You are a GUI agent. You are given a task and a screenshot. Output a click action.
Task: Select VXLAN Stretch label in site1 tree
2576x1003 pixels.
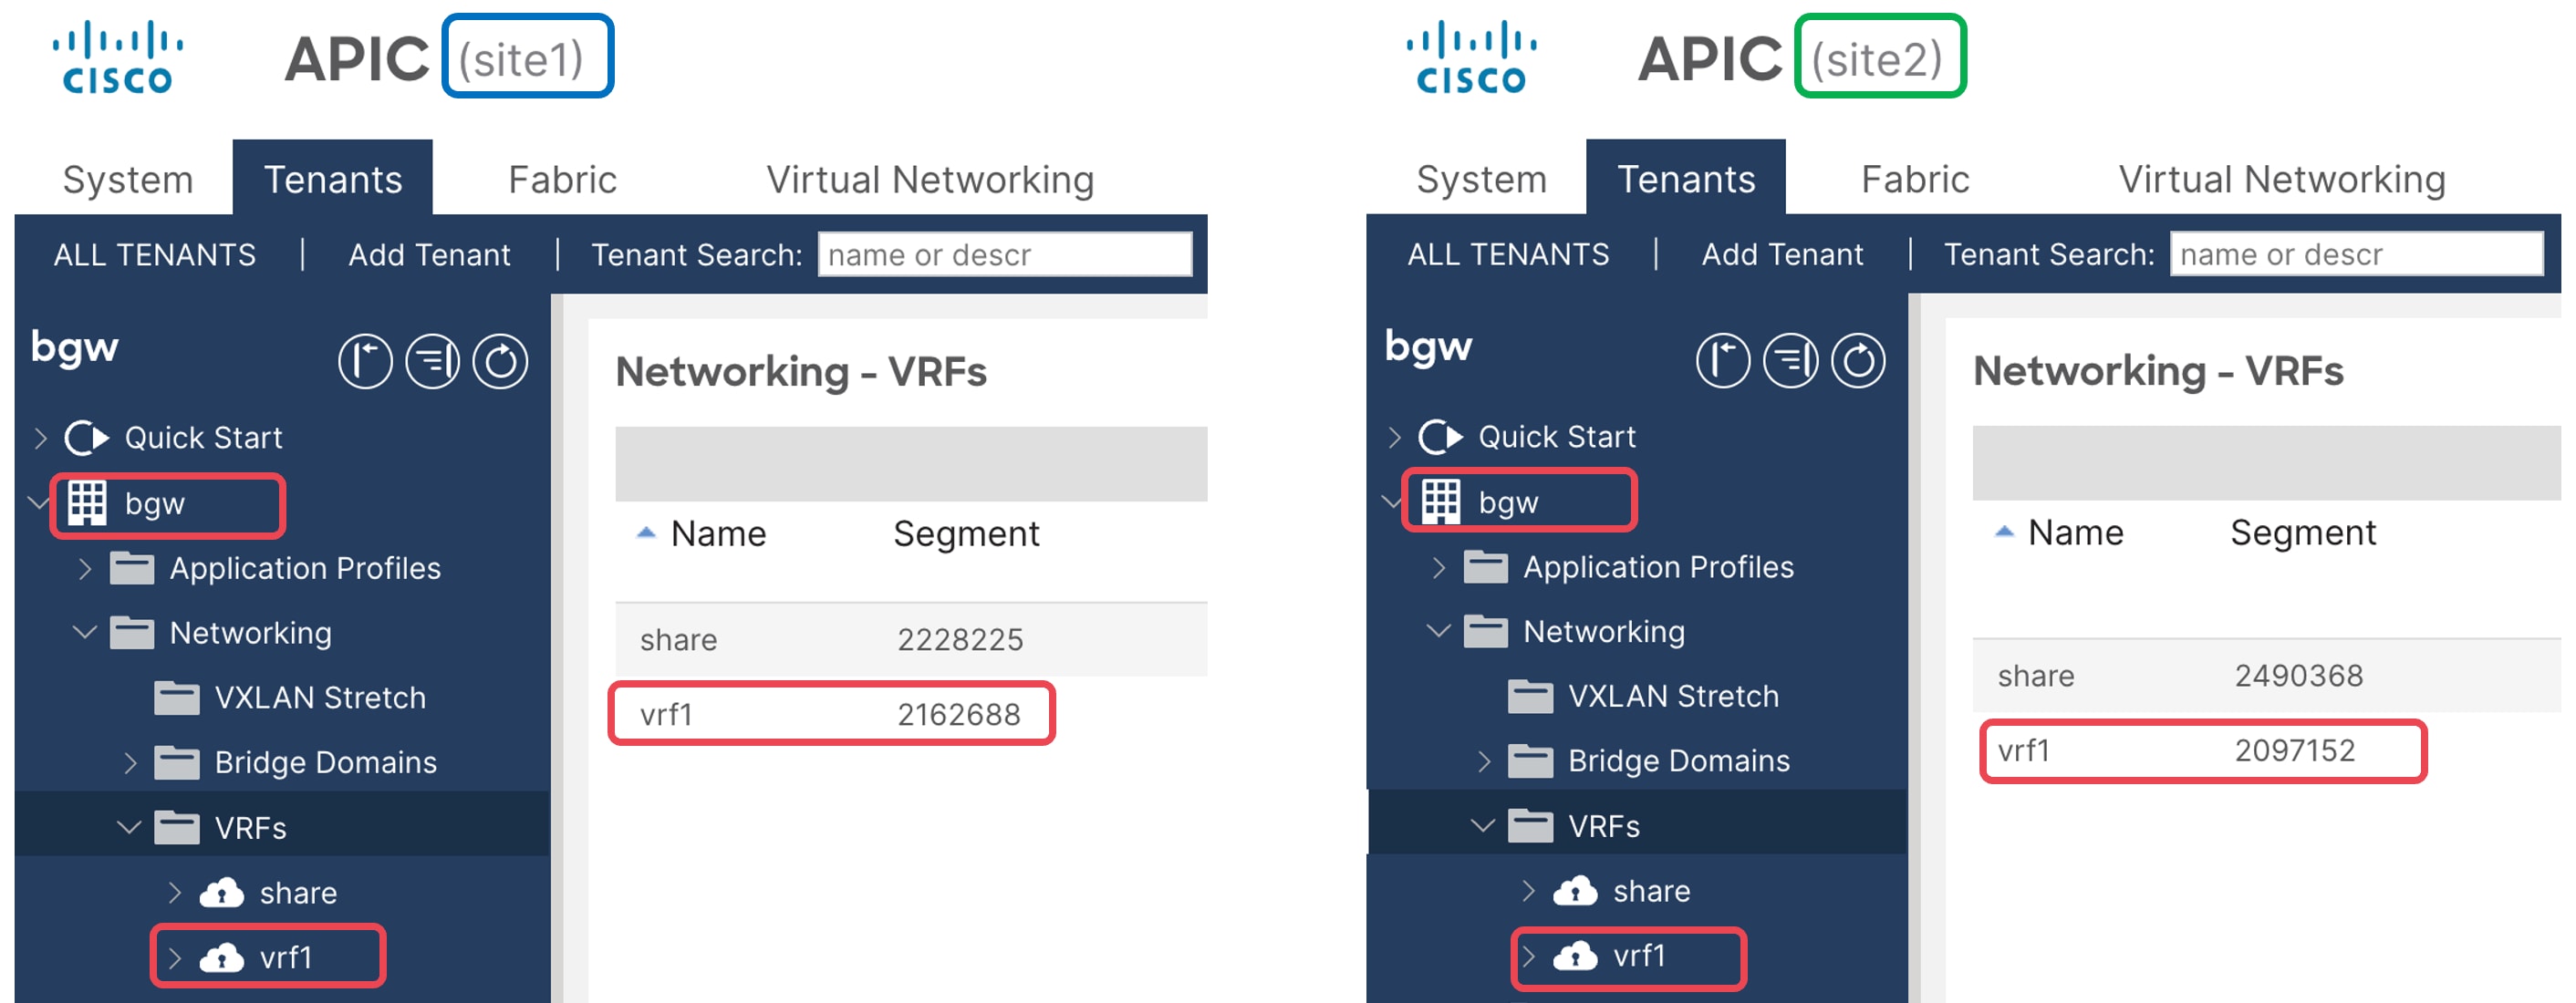tap(320, 698)
